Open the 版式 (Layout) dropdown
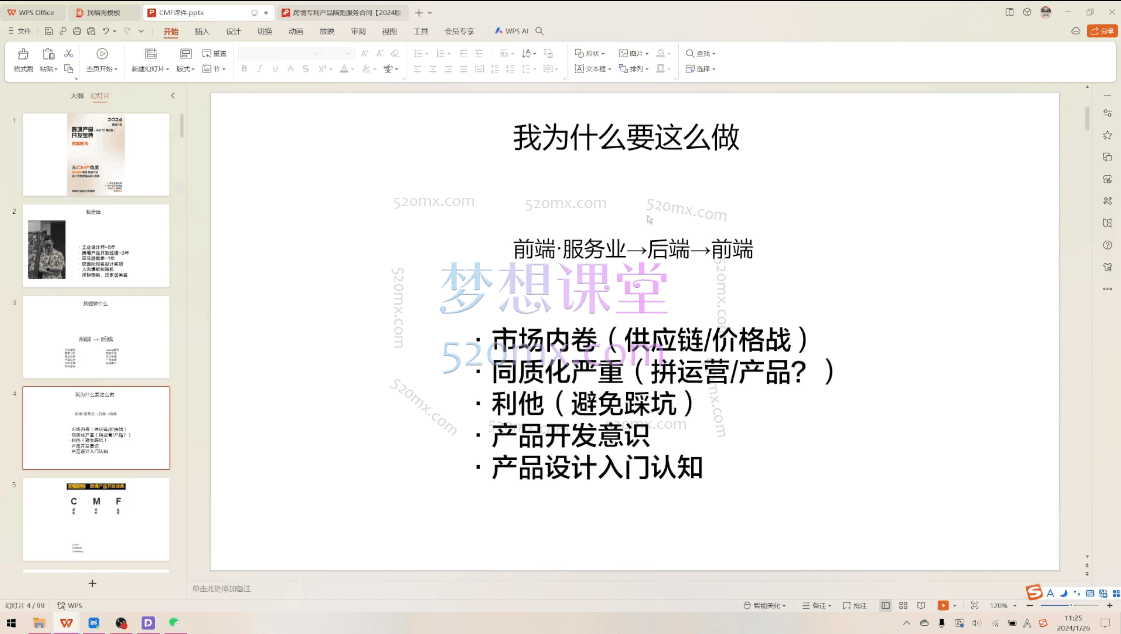 tap(186, 67)
